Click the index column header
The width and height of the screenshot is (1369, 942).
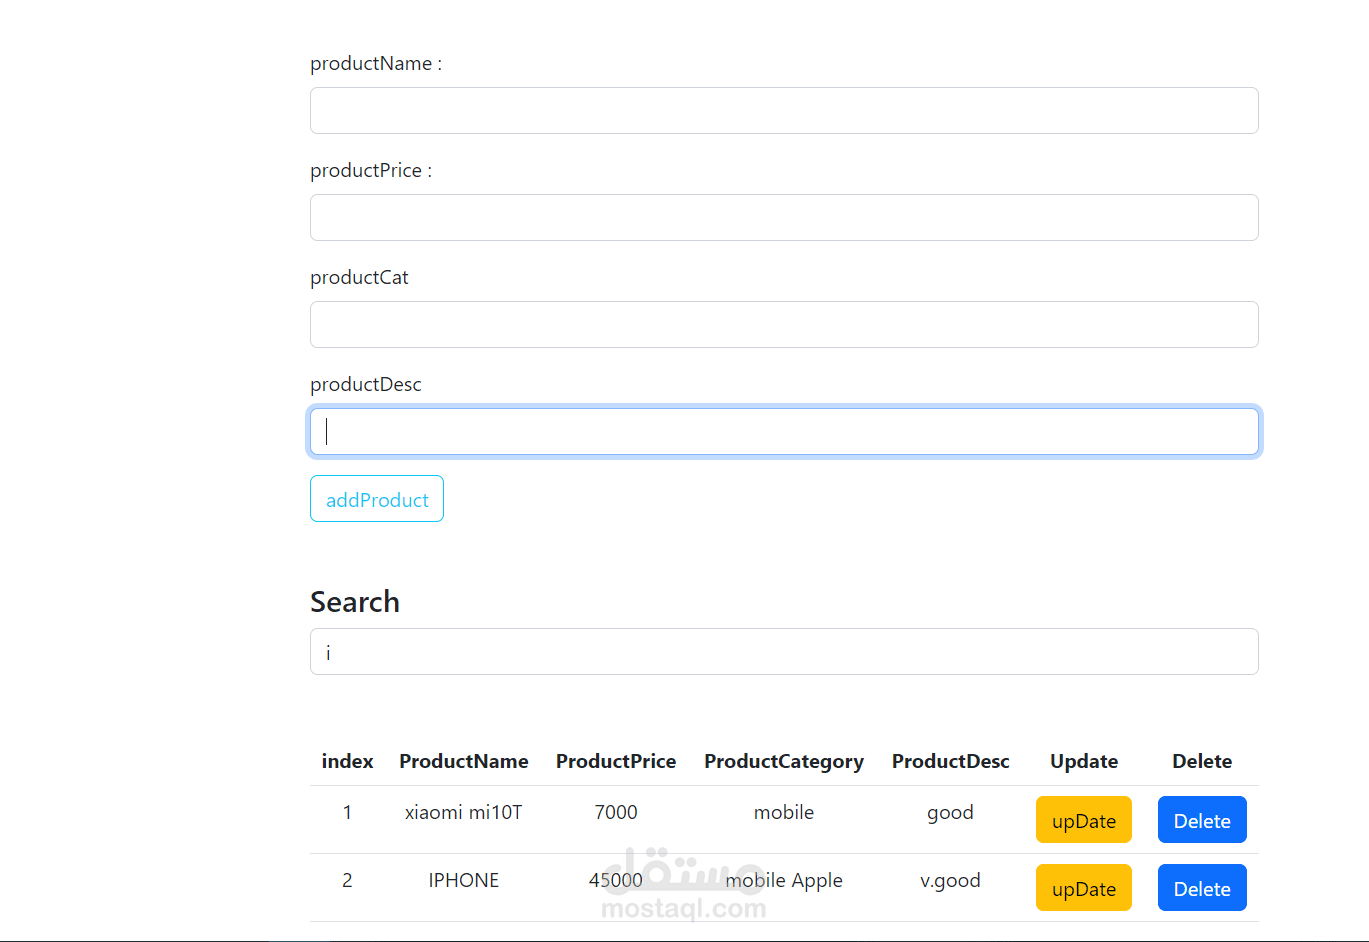point(347,761)
